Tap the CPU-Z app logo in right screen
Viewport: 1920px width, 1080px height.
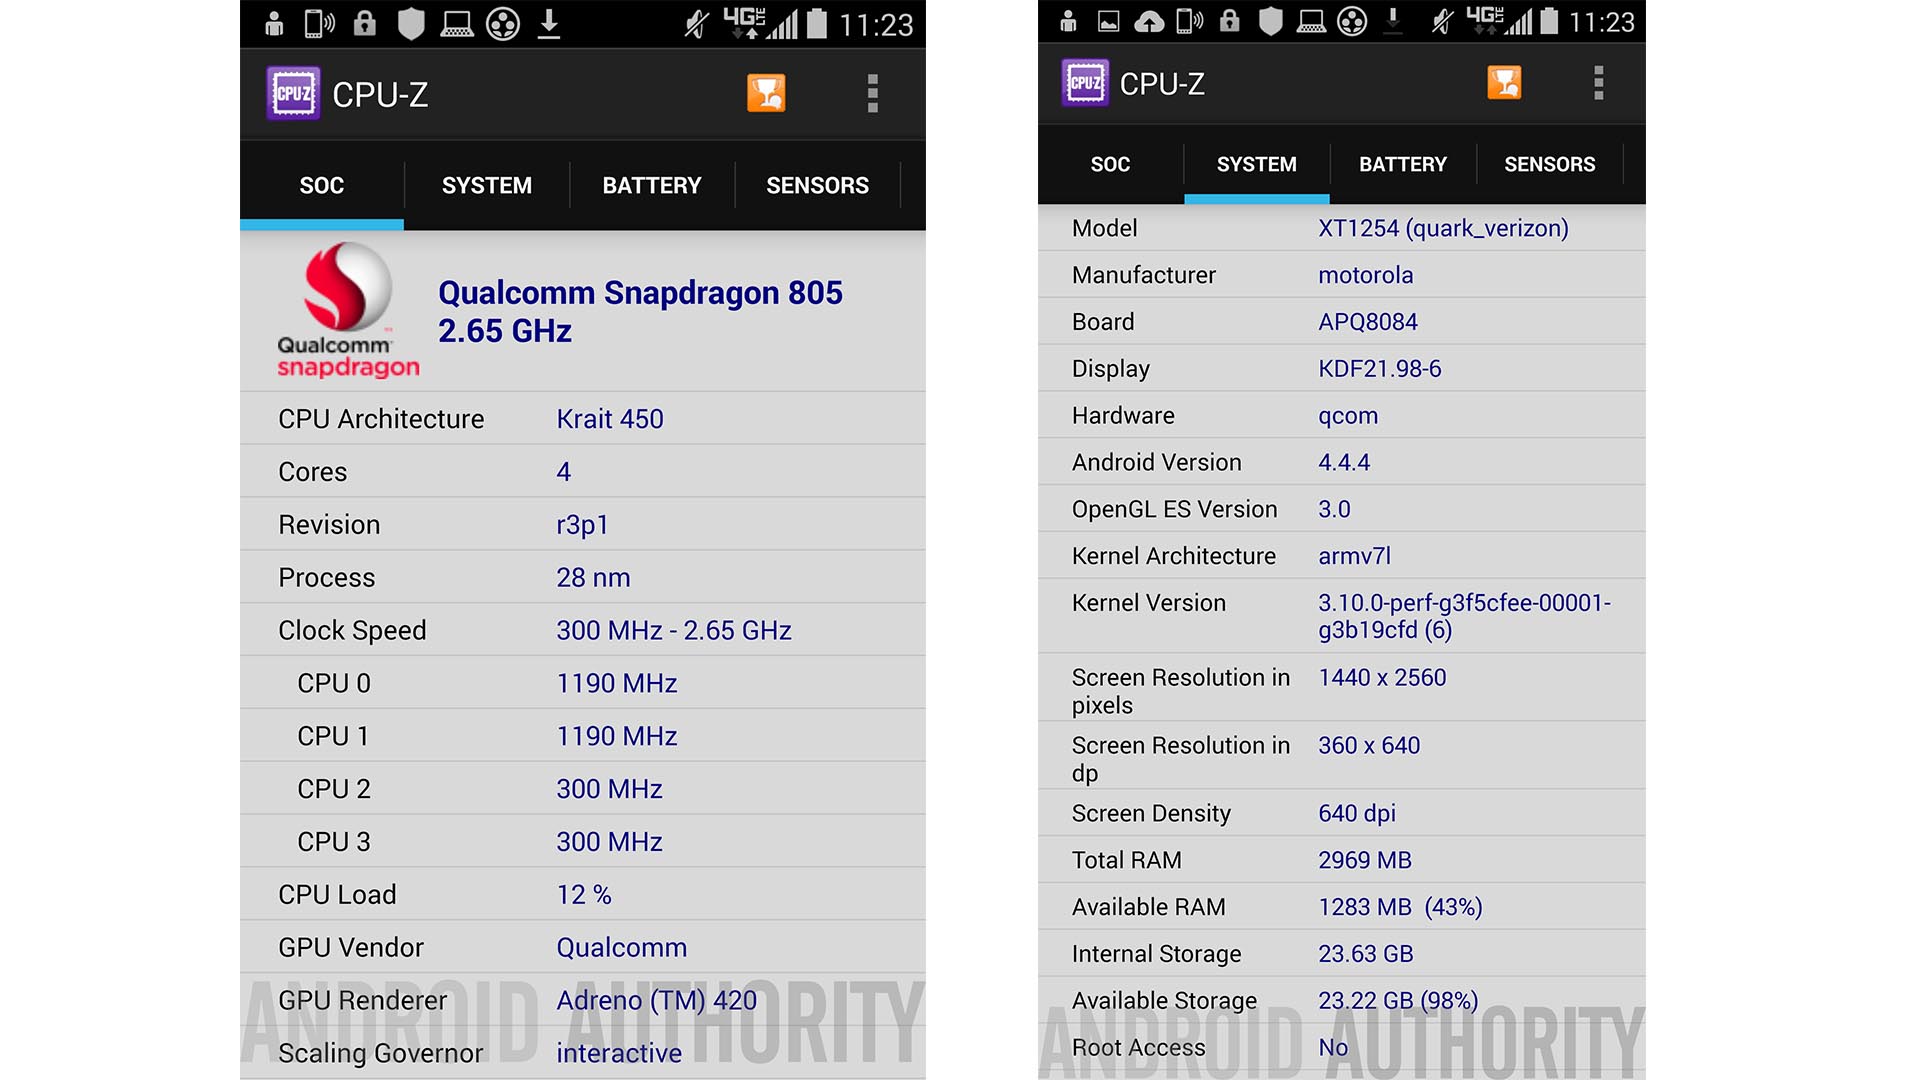pyautogui.click(x=1085, y=83)
